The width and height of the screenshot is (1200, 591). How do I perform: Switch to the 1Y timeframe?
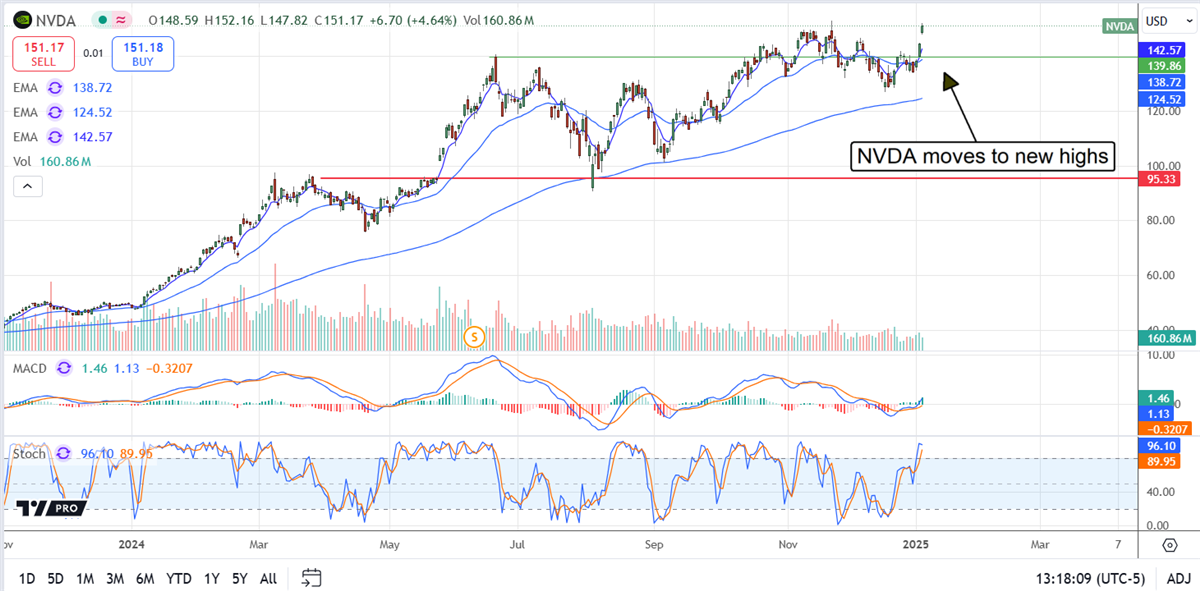[210, 578]
